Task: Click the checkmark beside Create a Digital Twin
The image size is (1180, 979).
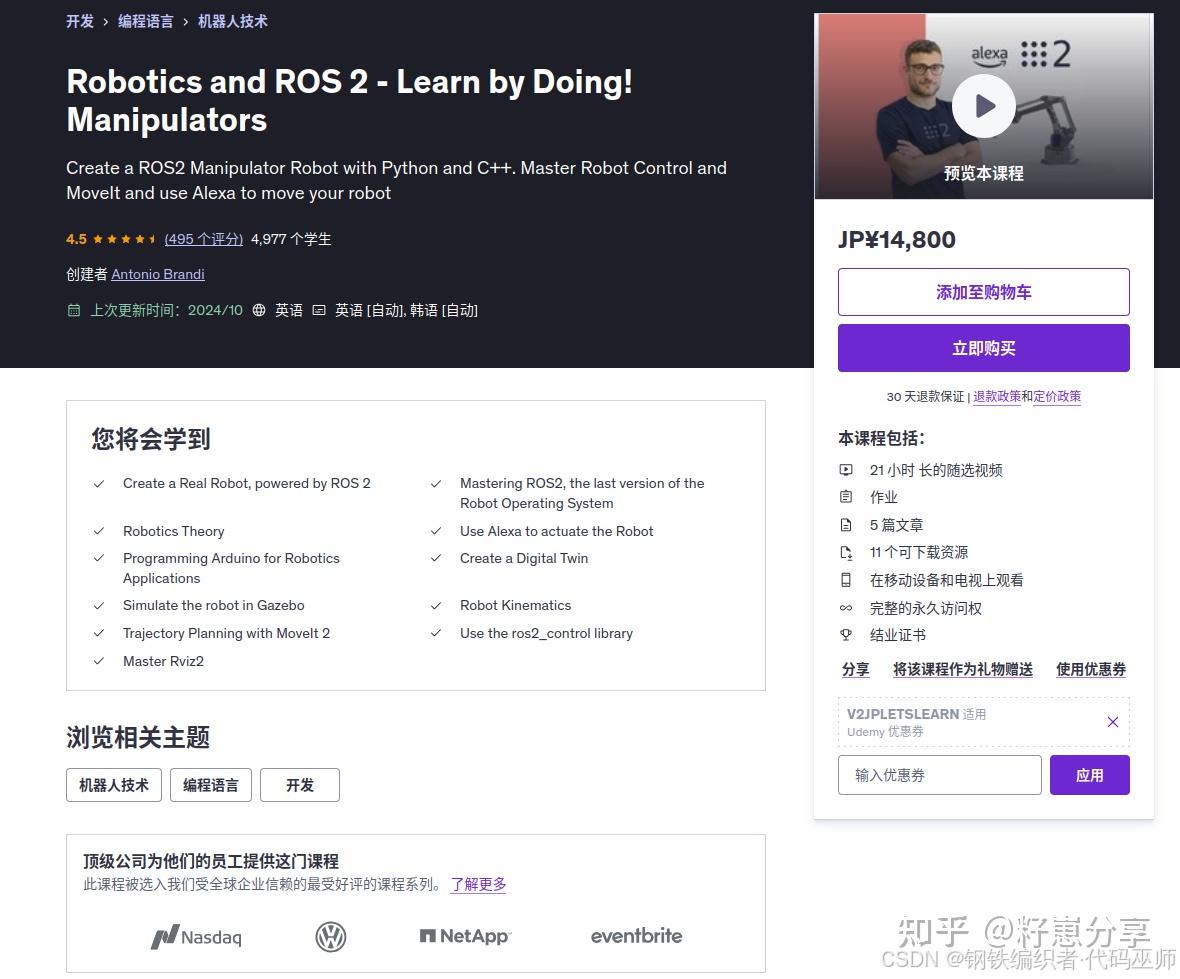Action: 436,558
